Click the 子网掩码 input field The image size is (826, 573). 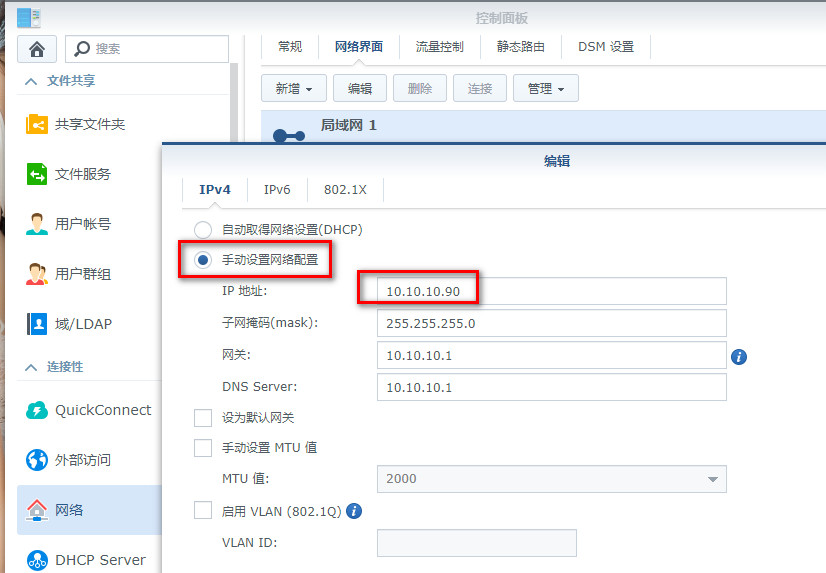(552, 323)
